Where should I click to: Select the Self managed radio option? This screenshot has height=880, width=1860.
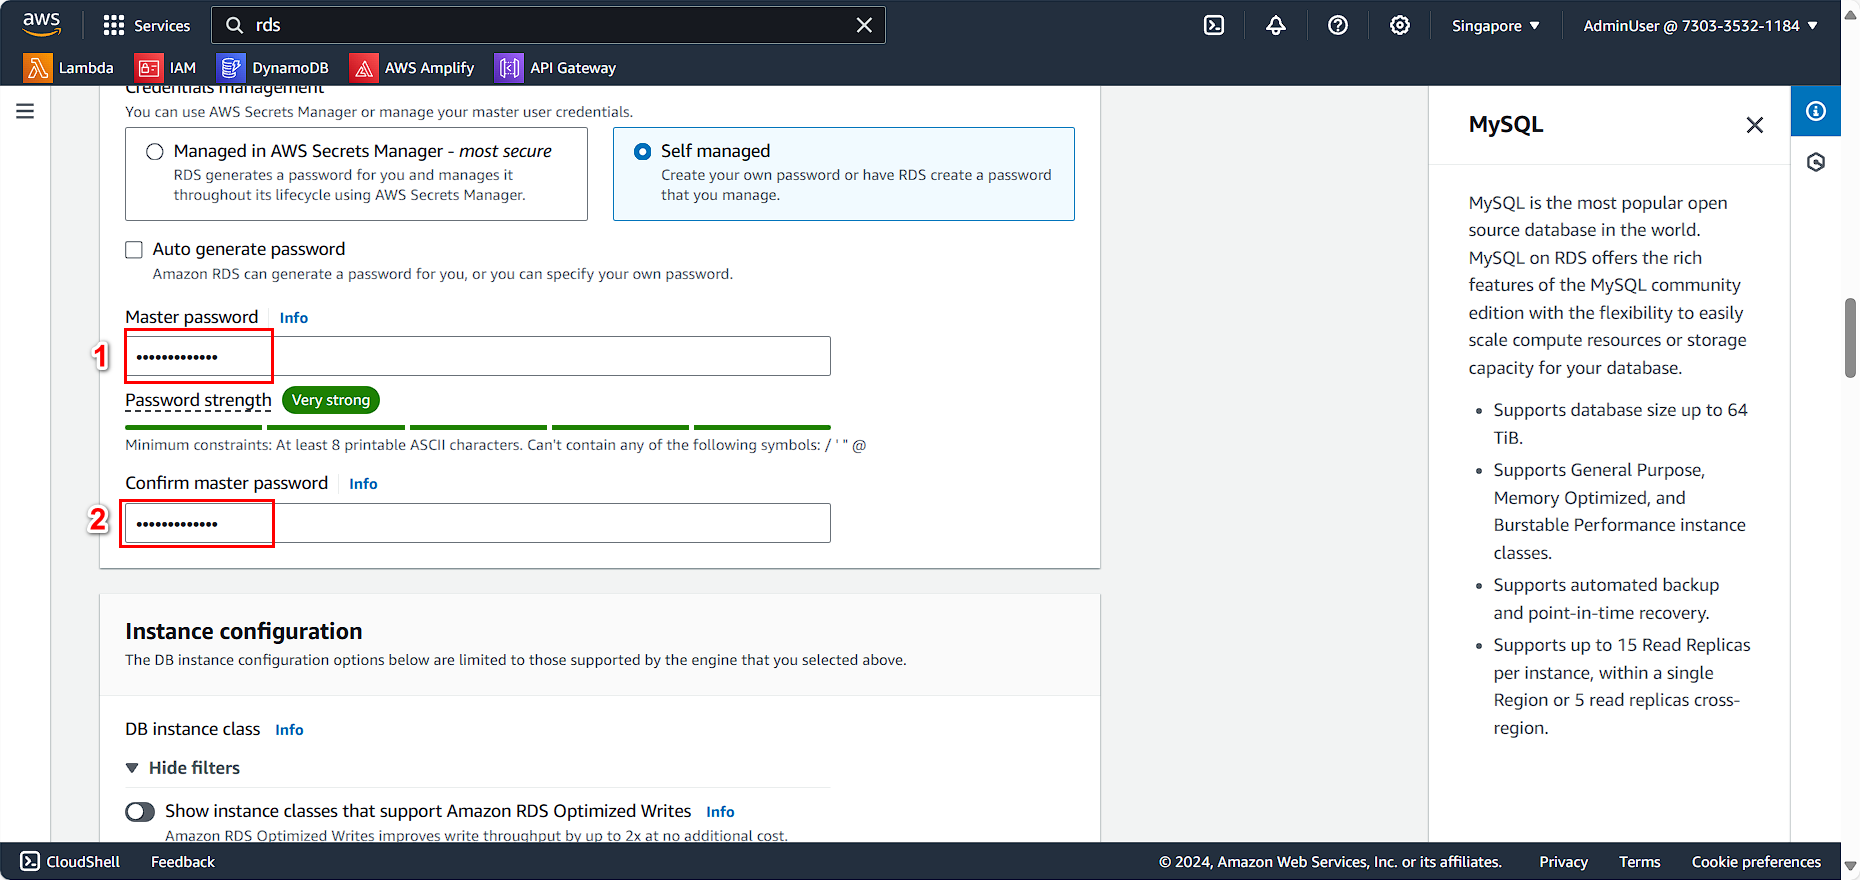tap(642, 152)
